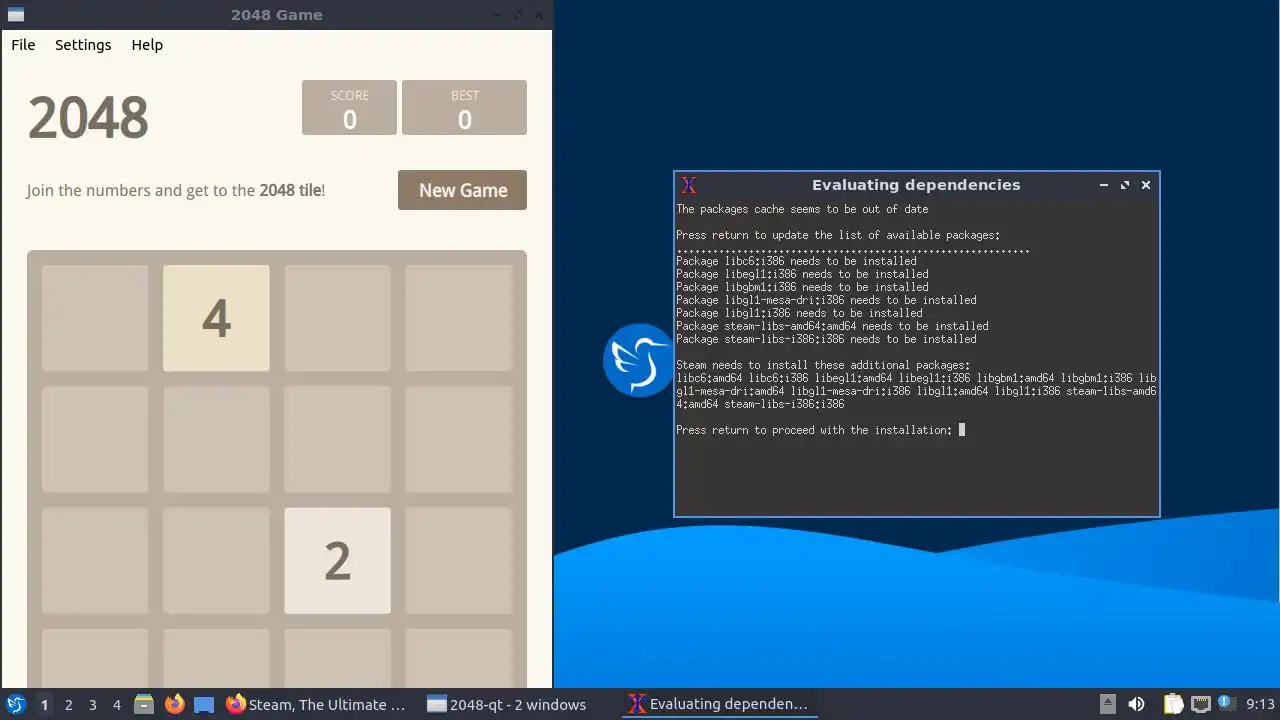The height and width of the screenshot is (720, 1280).
Task: Click the show desktop icon in the taskbar
Action: tap(204, 705)
